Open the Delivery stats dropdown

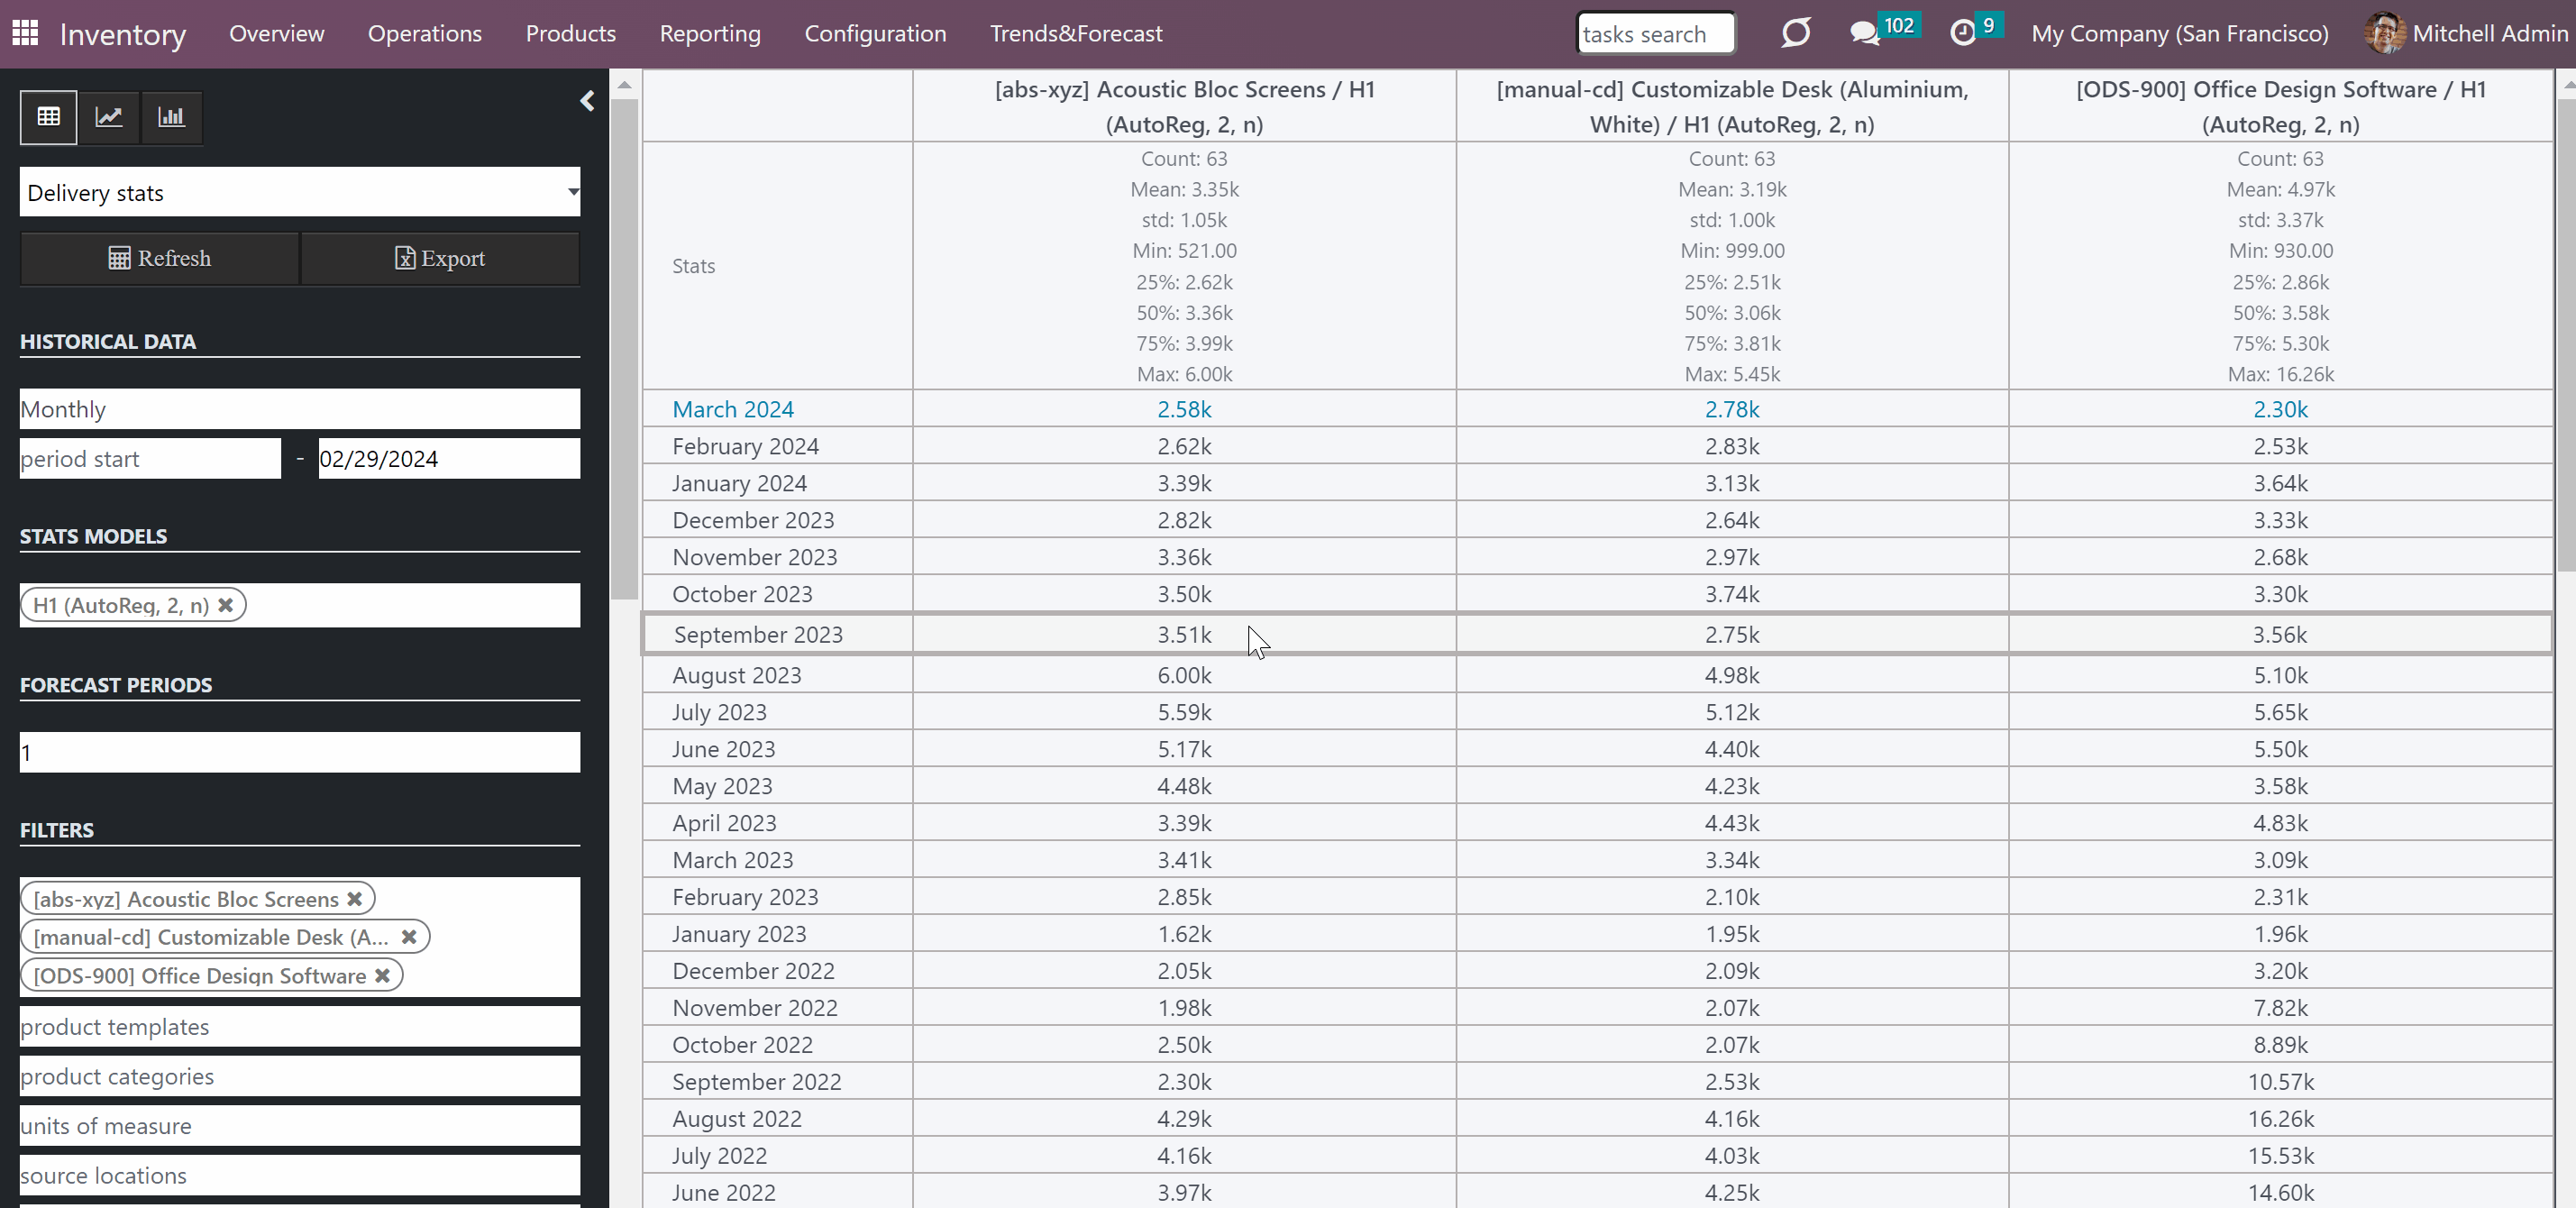click(x=300, y=192)
